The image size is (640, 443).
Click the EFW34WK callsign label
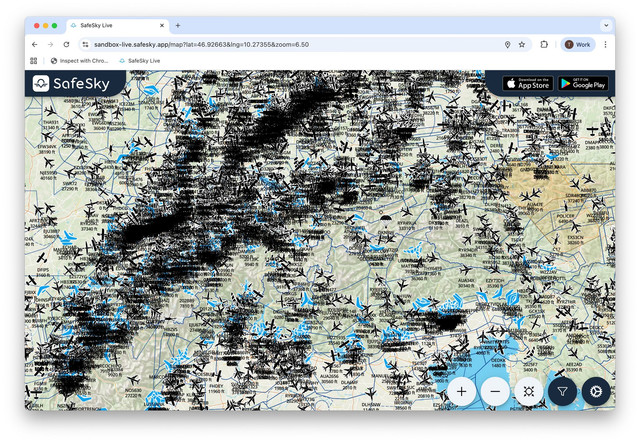tap(47, 146)
